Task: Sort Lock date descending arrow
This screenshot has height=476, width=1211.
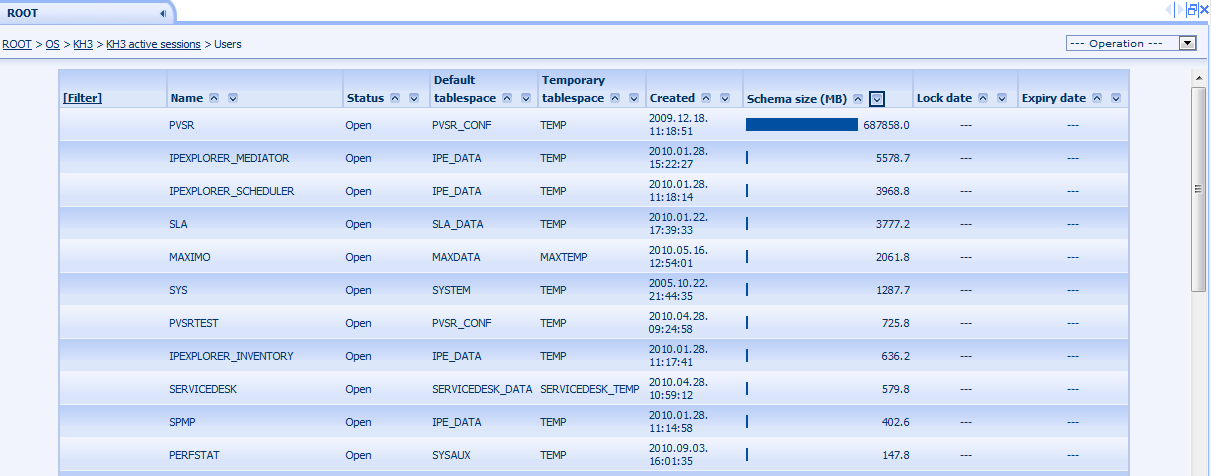Action: (1002, 98)
